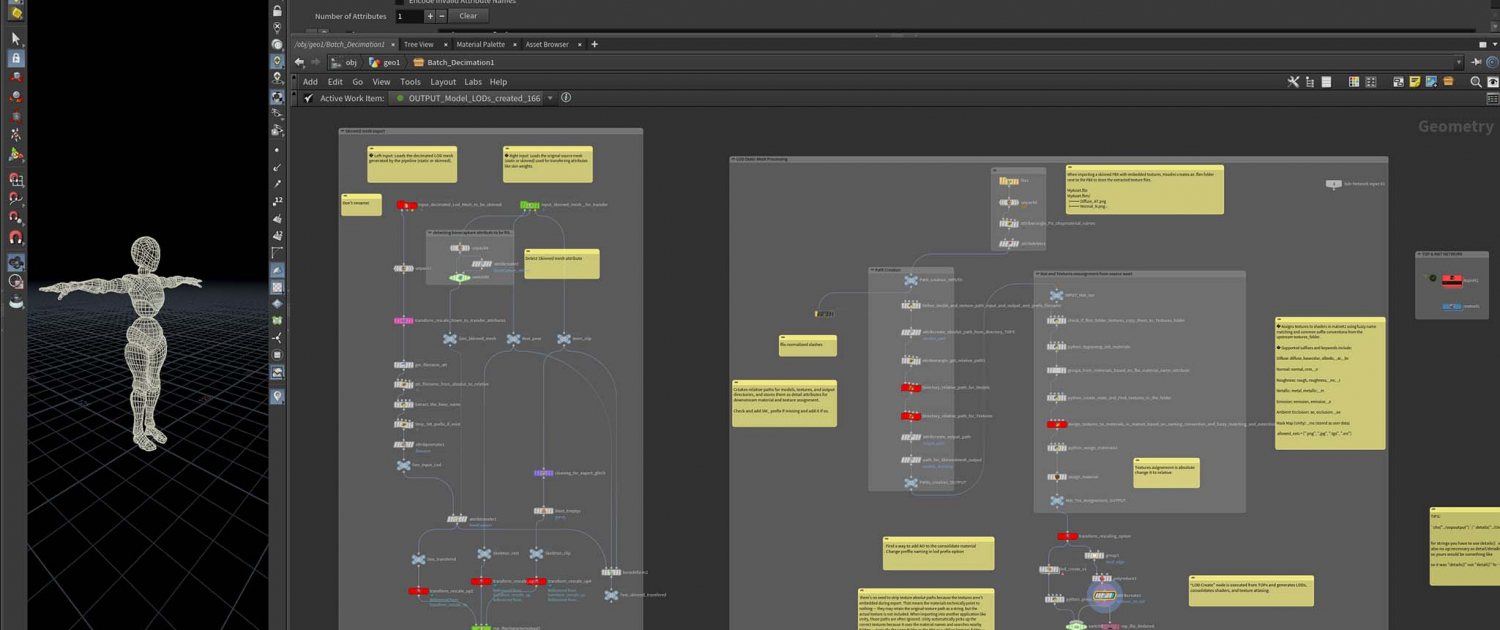This screenshot has height=630, width=1500.
Task: Toggle the Active Work Item checkmark
Action: click(x=309, y=98)
